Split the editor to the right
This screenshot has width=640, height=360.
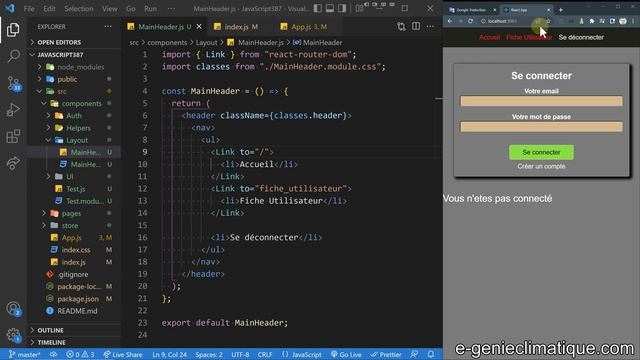point(416,27)
